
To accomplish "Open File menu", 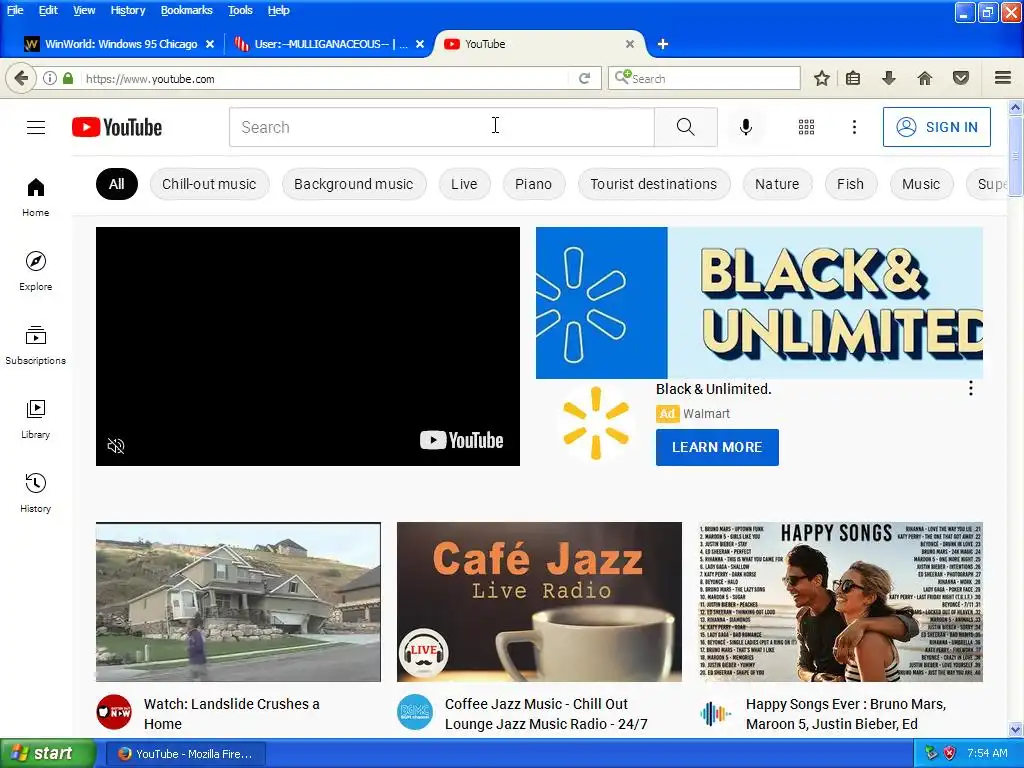I will (x=15, y=10).
